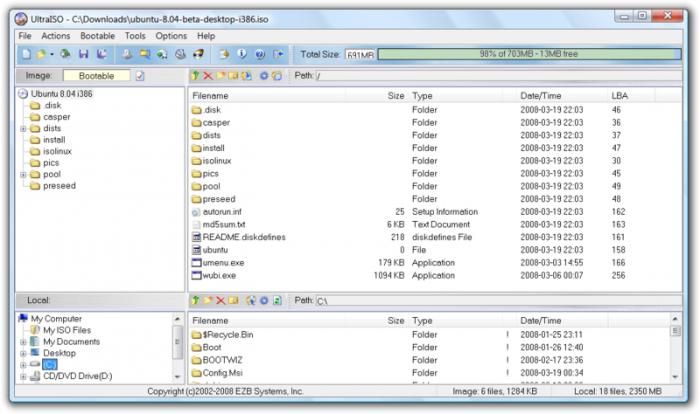Image resolution: width=700 pixels, height=414 pixels.
Task: Click the gear Properties icon in image toolbar
Action: coord(264,76)
